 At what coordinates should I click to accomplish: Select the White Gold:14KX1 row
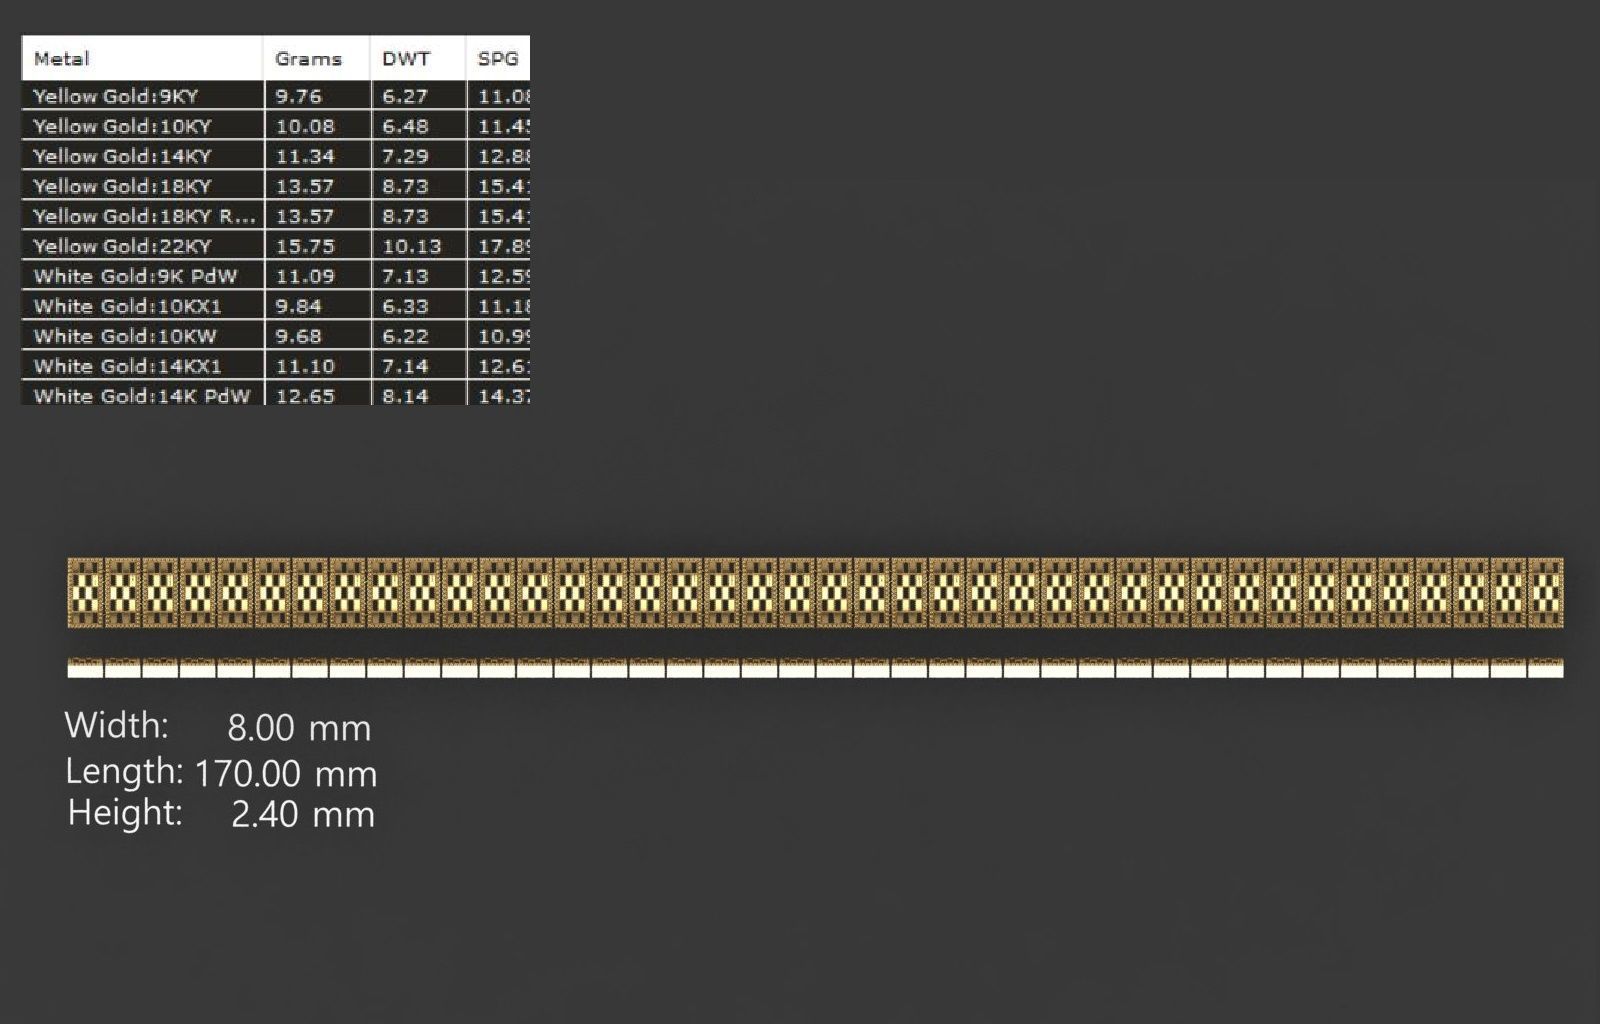point(276,366)
